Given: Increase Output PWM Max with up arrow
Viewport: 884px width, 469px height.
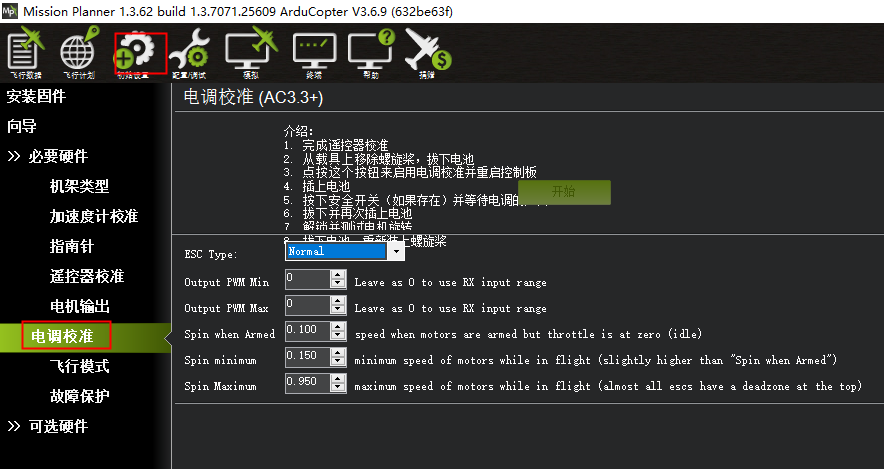Looking at the screenshot, I should pos(338,300).
